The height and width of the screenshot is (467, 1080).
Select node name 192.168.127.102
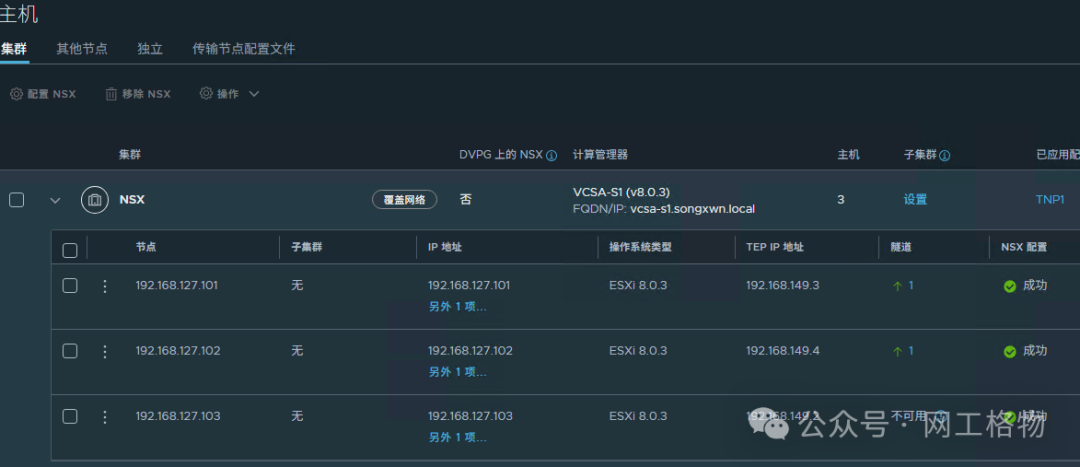pyautogui.click(x=178, y=351)
